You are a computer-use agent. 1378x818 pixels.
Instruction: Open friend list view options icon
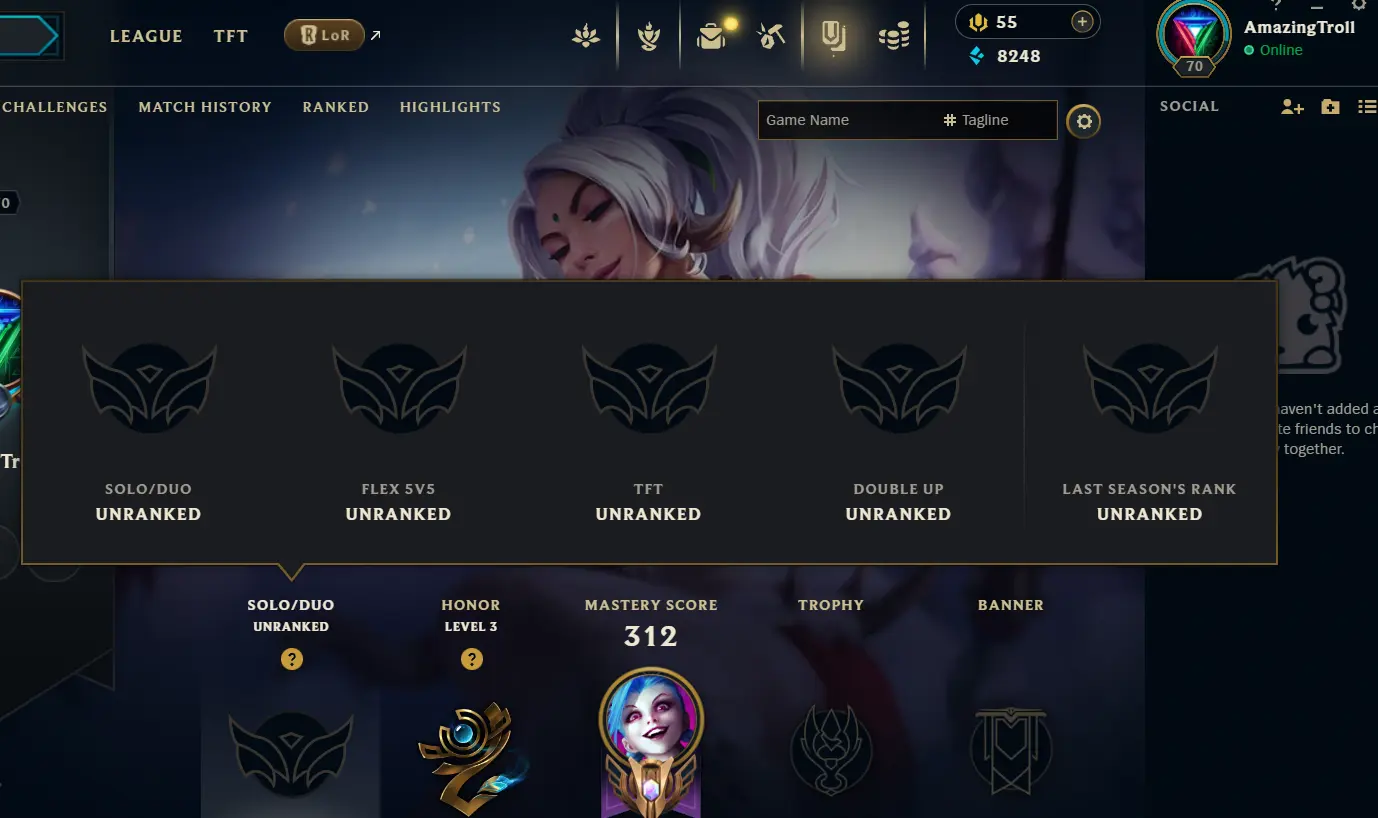1367,107
